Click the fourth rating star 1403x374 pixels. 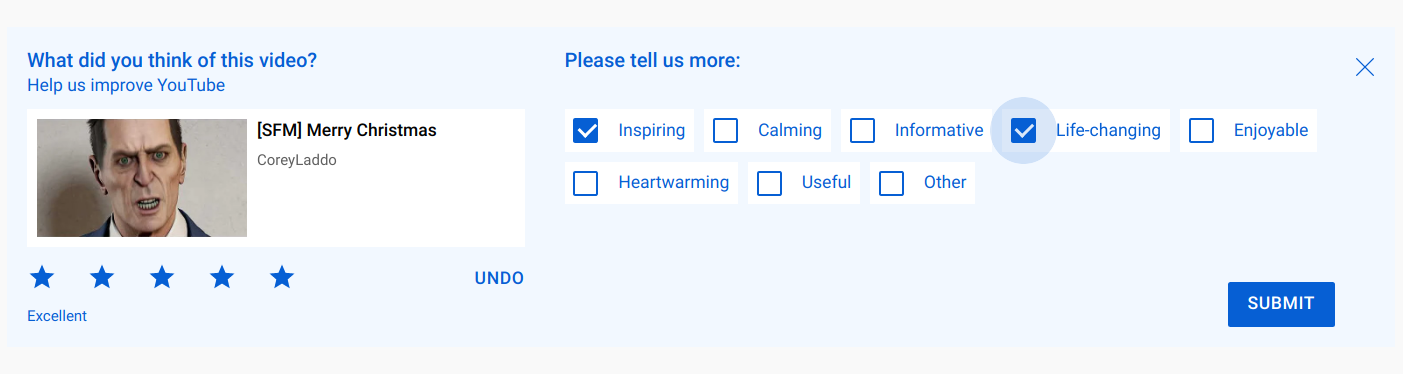click(x=222, y=277)
